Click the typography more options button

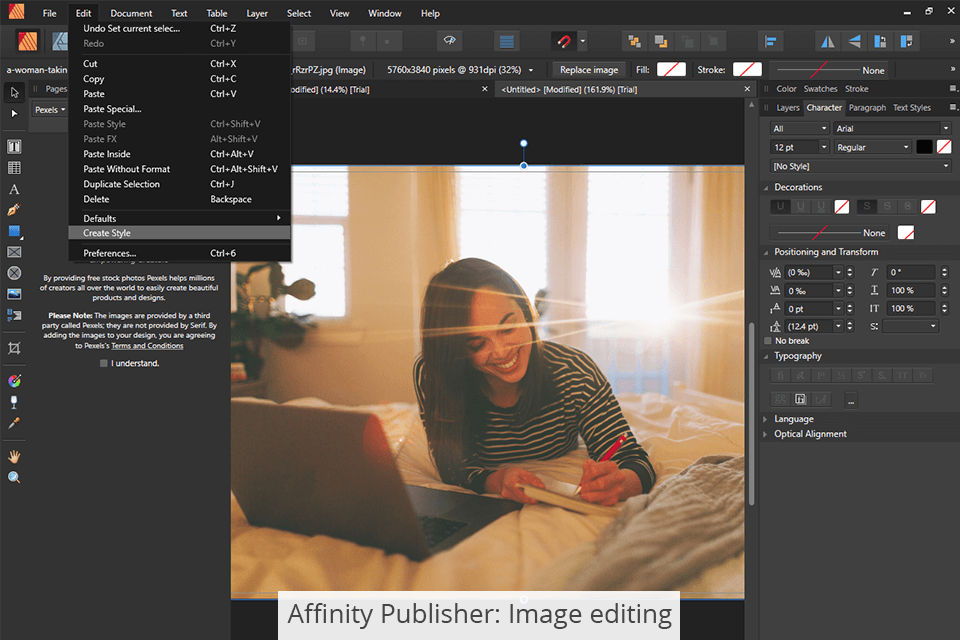click(x=850, y=400)
